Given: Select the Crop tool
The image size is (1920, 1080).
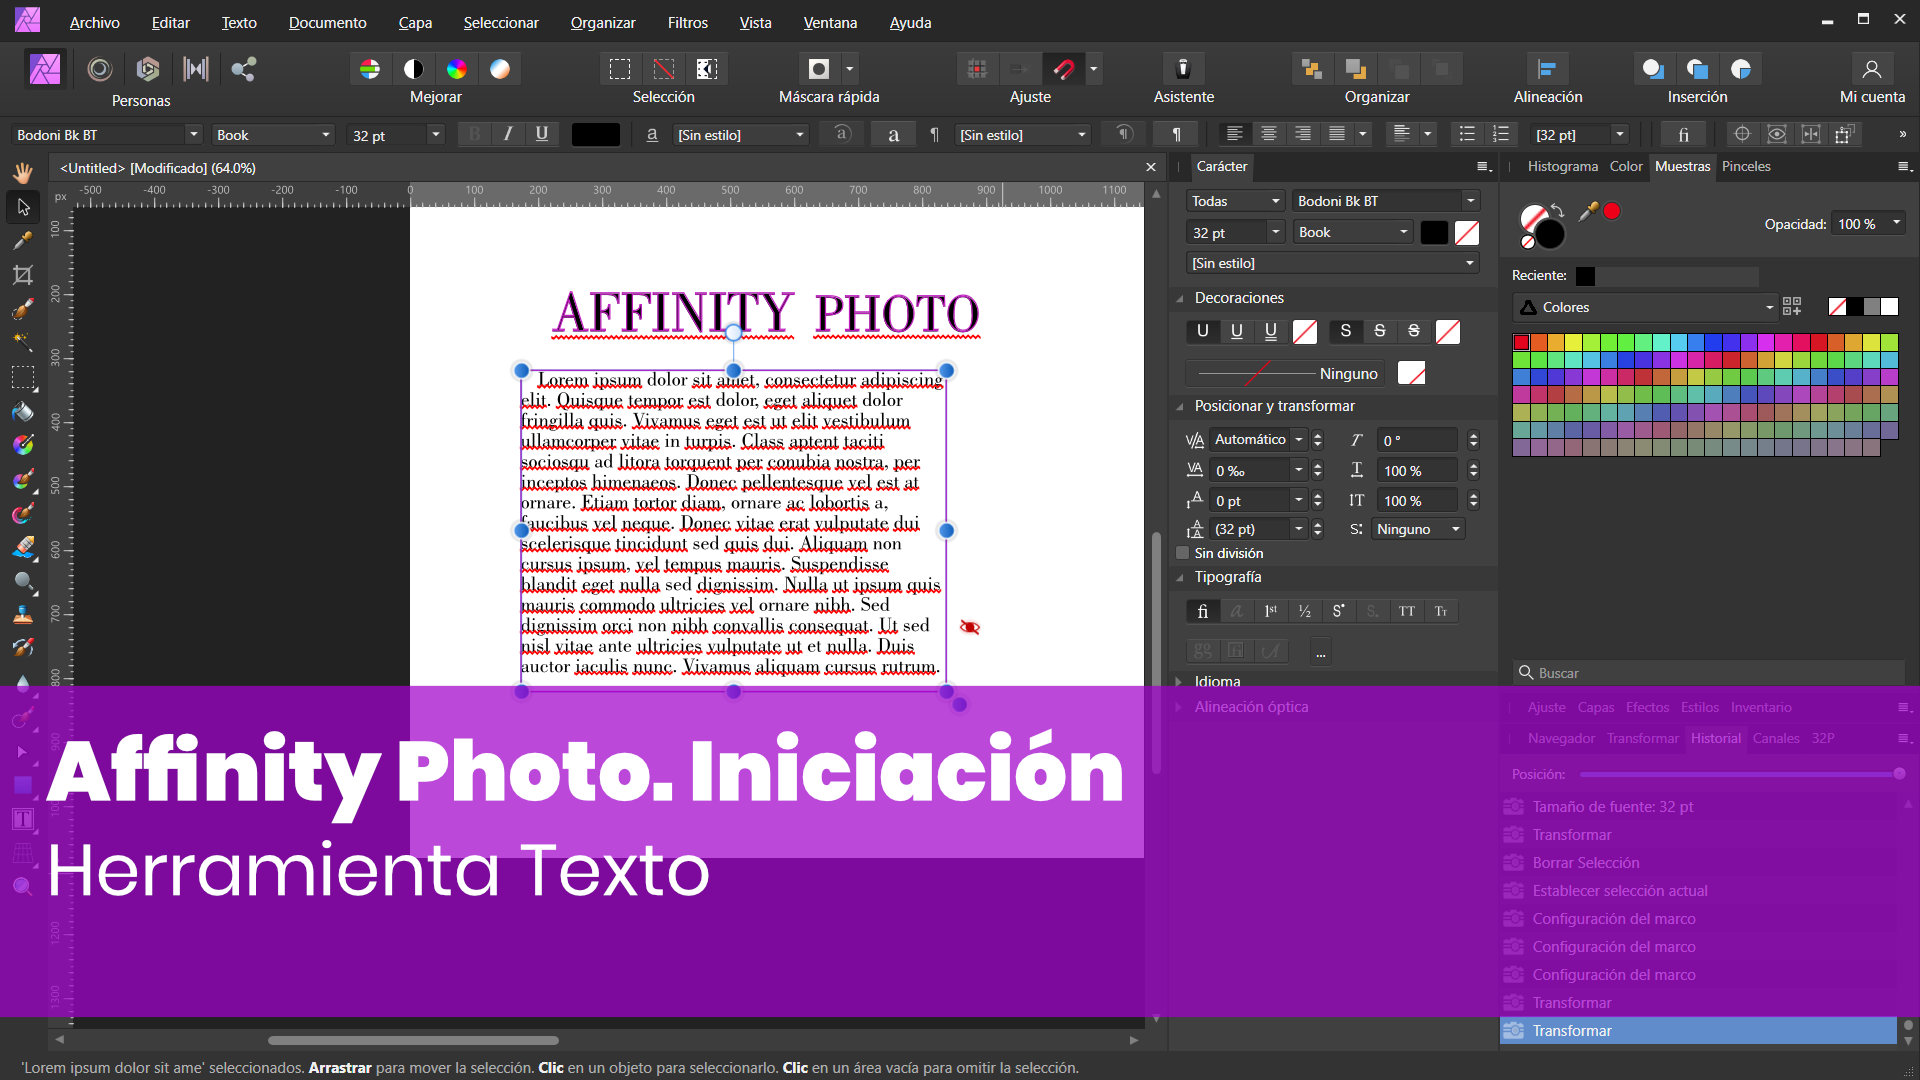Looking at the screenshot, I should [x=23, y=275].
